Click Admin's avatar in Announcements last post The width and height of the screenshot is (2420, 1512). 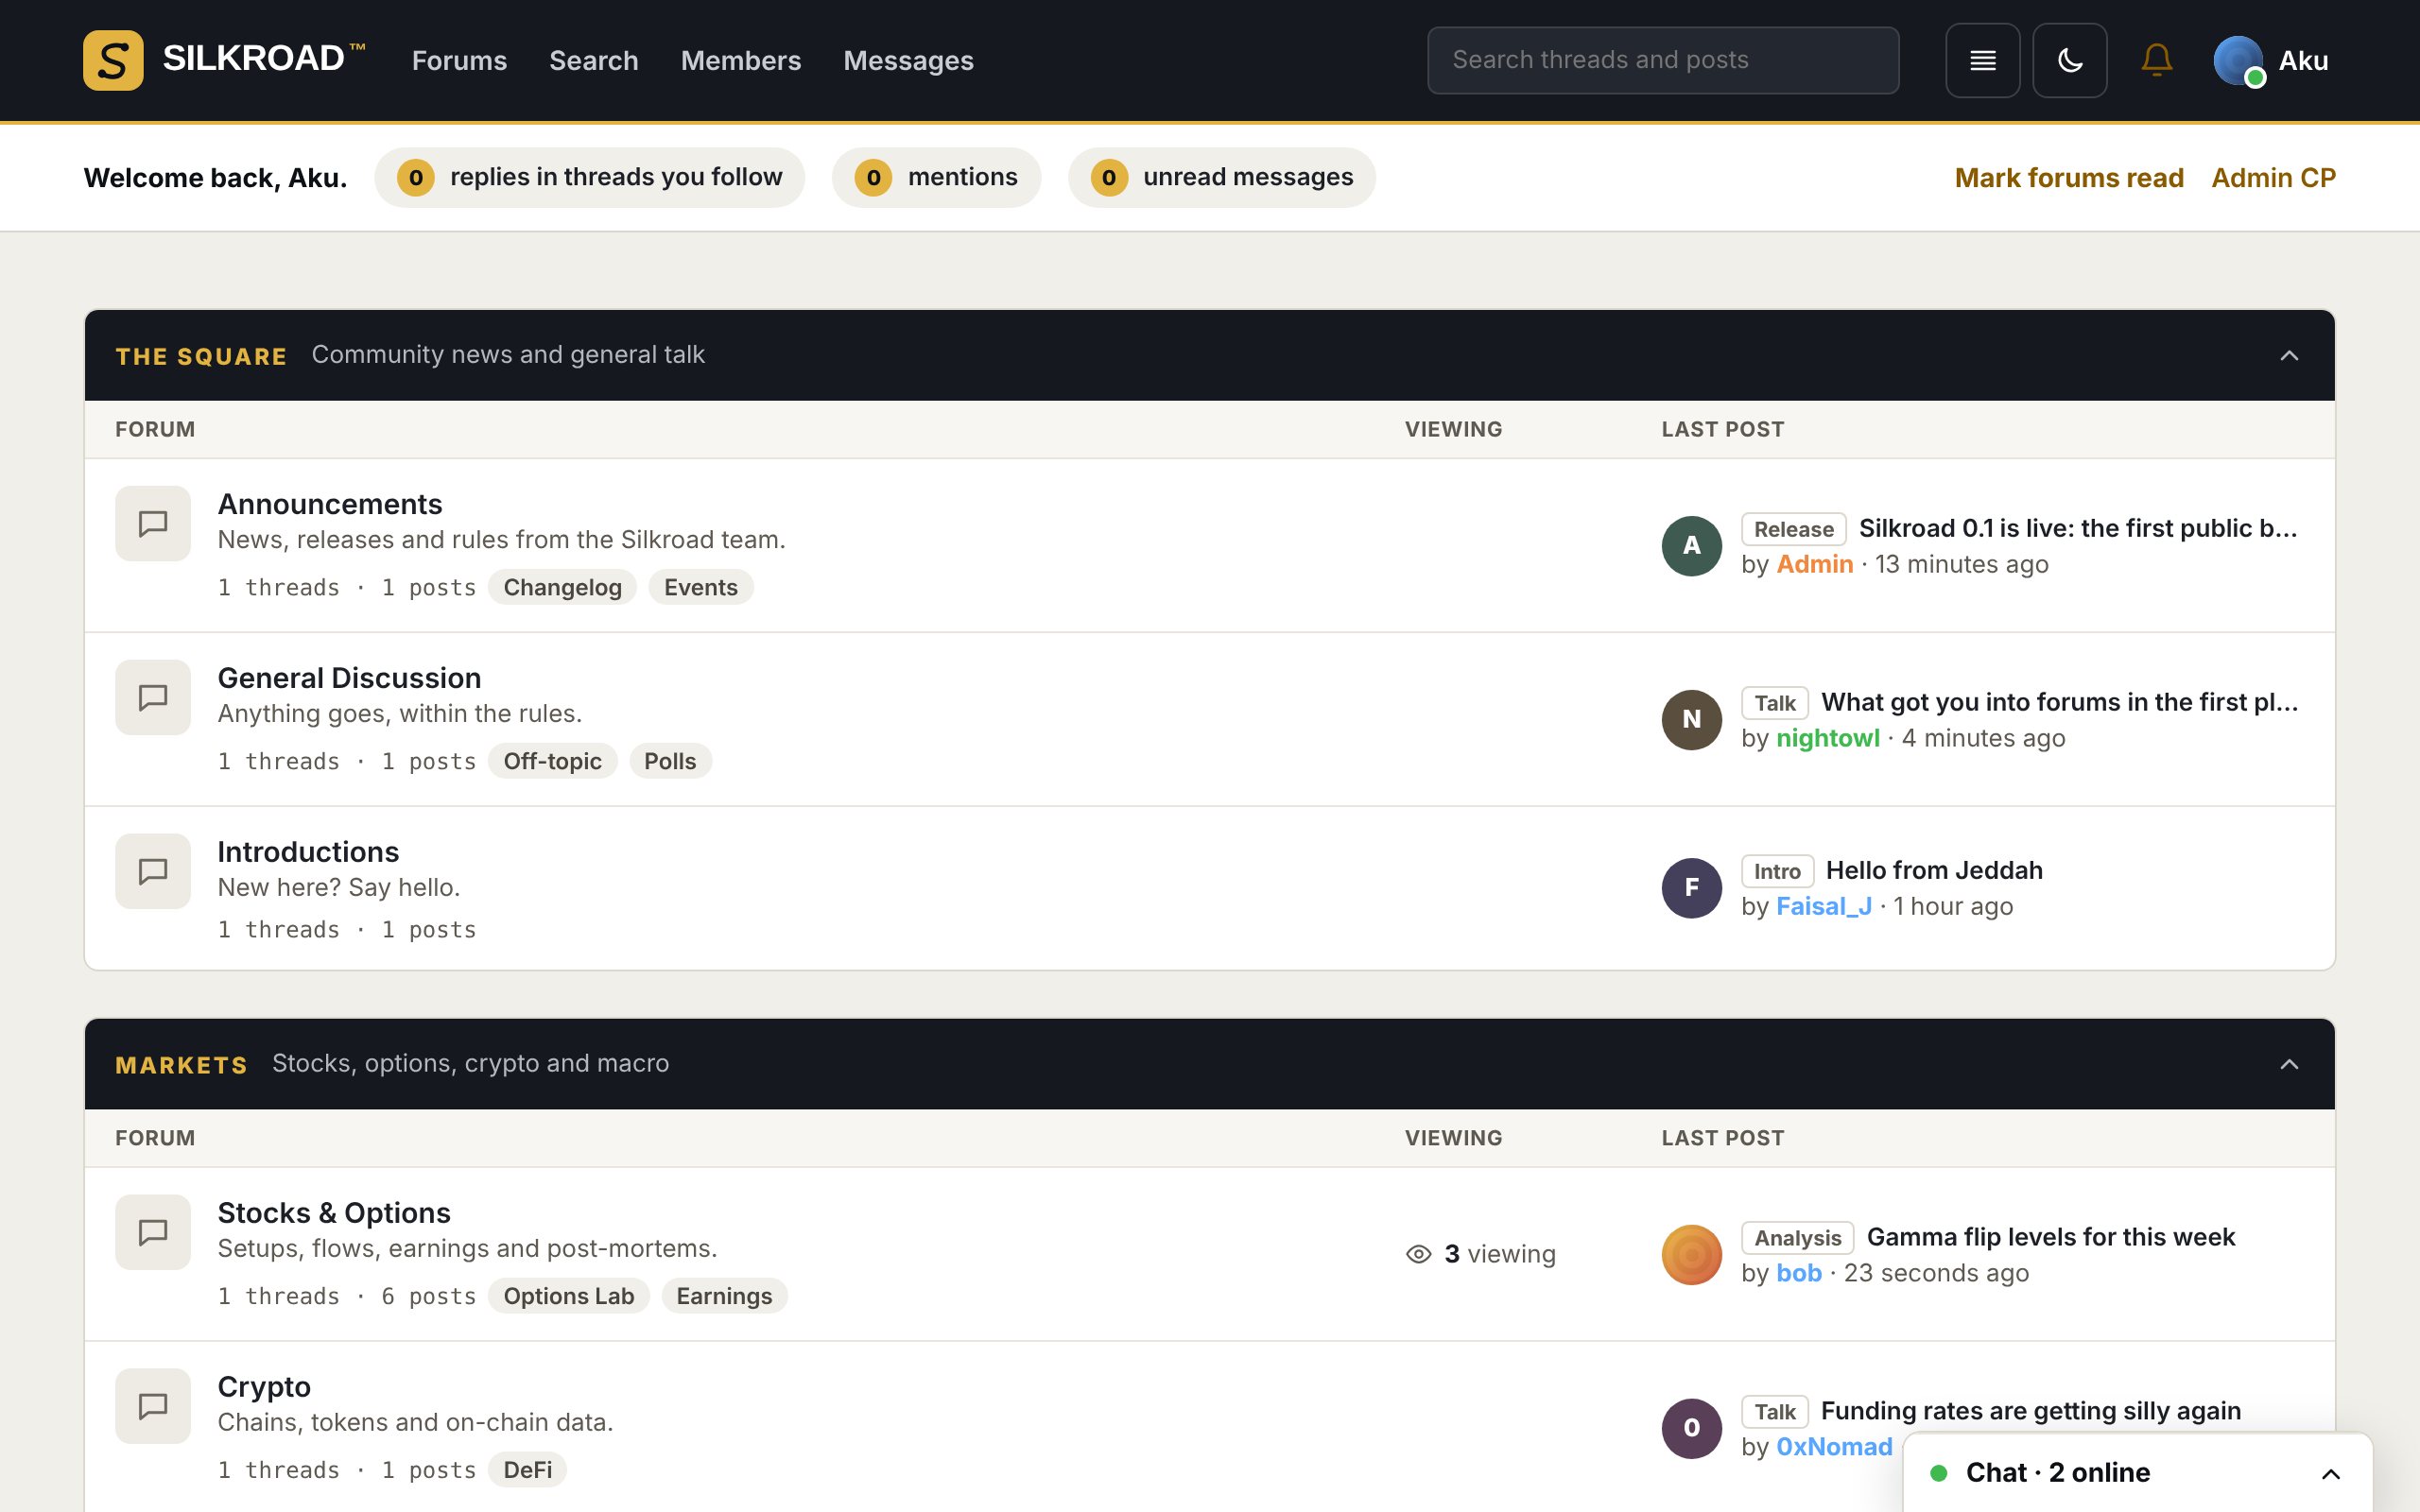click(1691, 546)
